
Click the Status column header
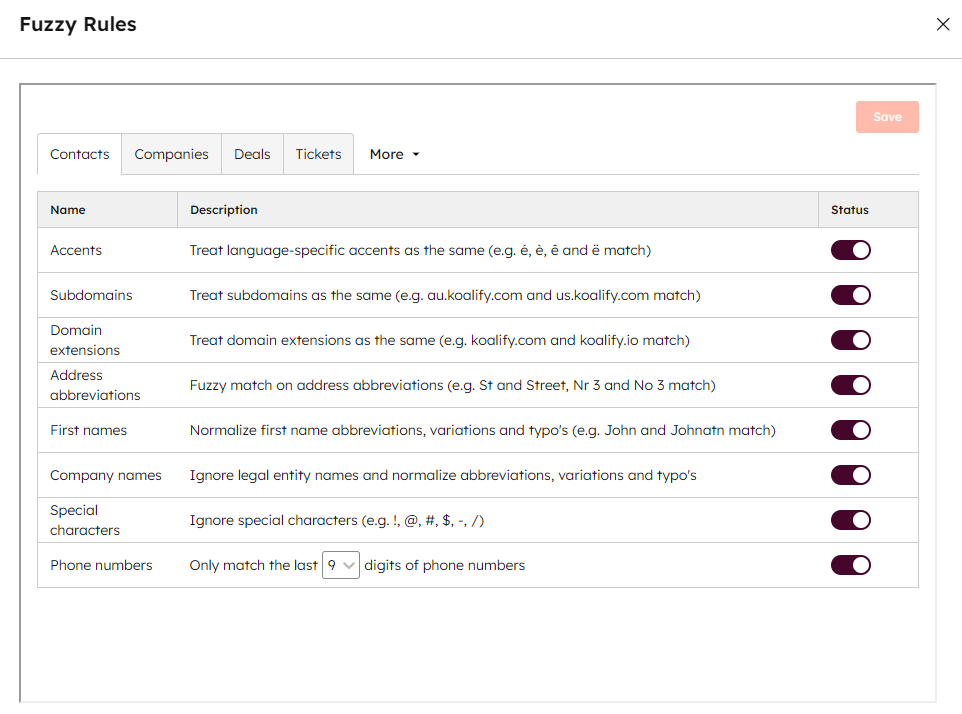point(849,210)
